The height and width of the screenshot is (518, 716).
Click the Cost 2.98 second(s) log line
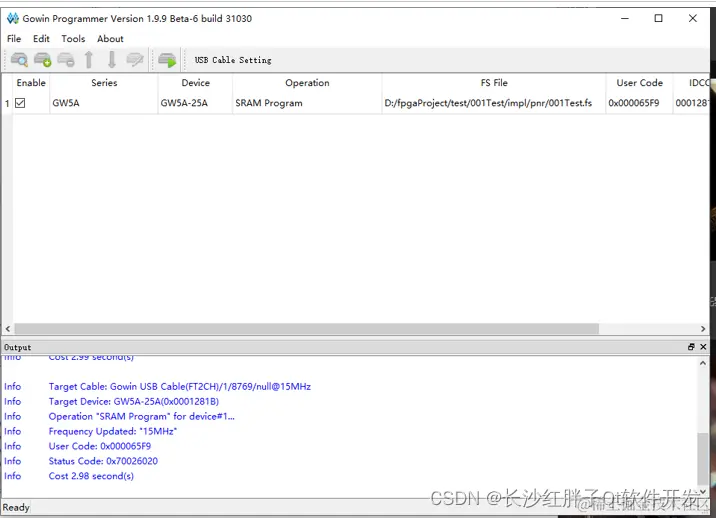tap(91, 476)
